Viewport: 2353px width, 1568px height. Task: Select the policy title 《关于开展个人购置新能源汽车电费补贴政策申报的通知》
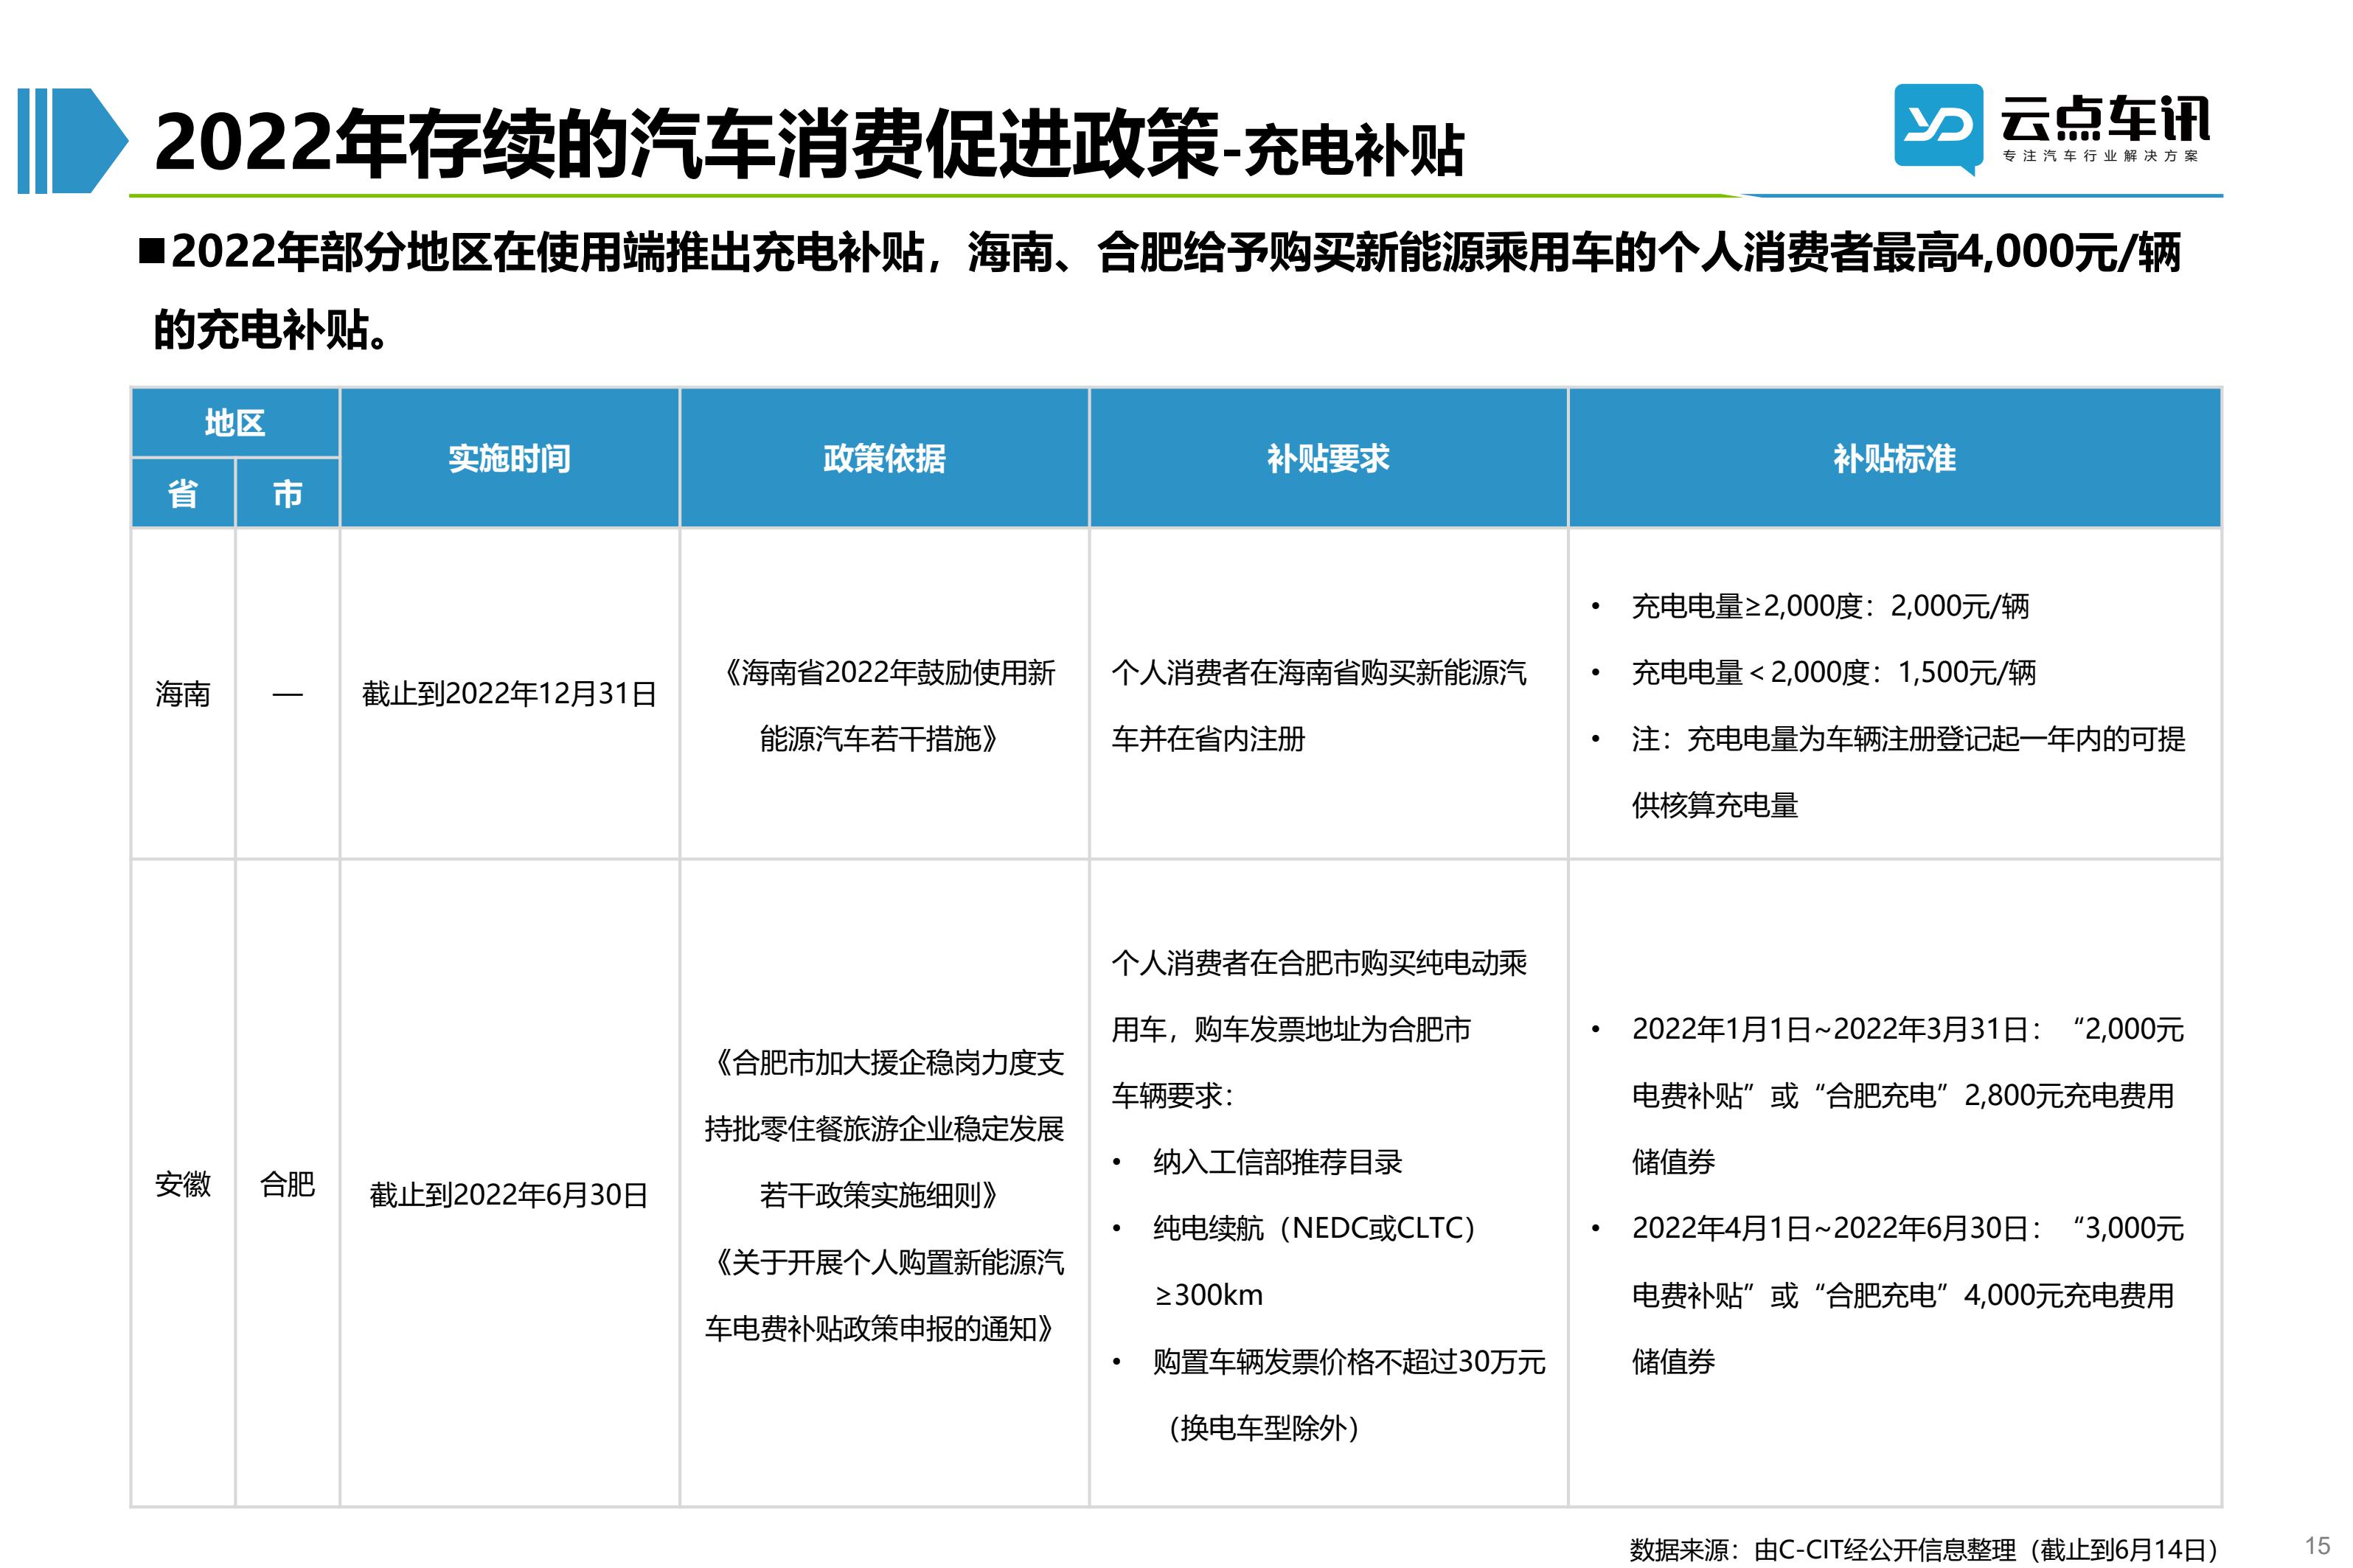884,1294
